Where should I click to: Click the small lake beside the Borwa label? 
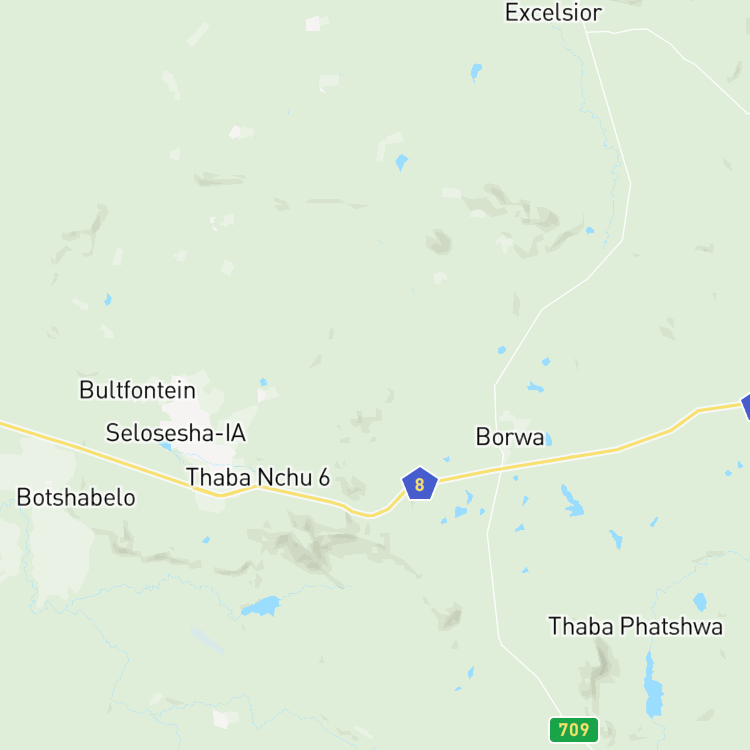coord(548,439)
